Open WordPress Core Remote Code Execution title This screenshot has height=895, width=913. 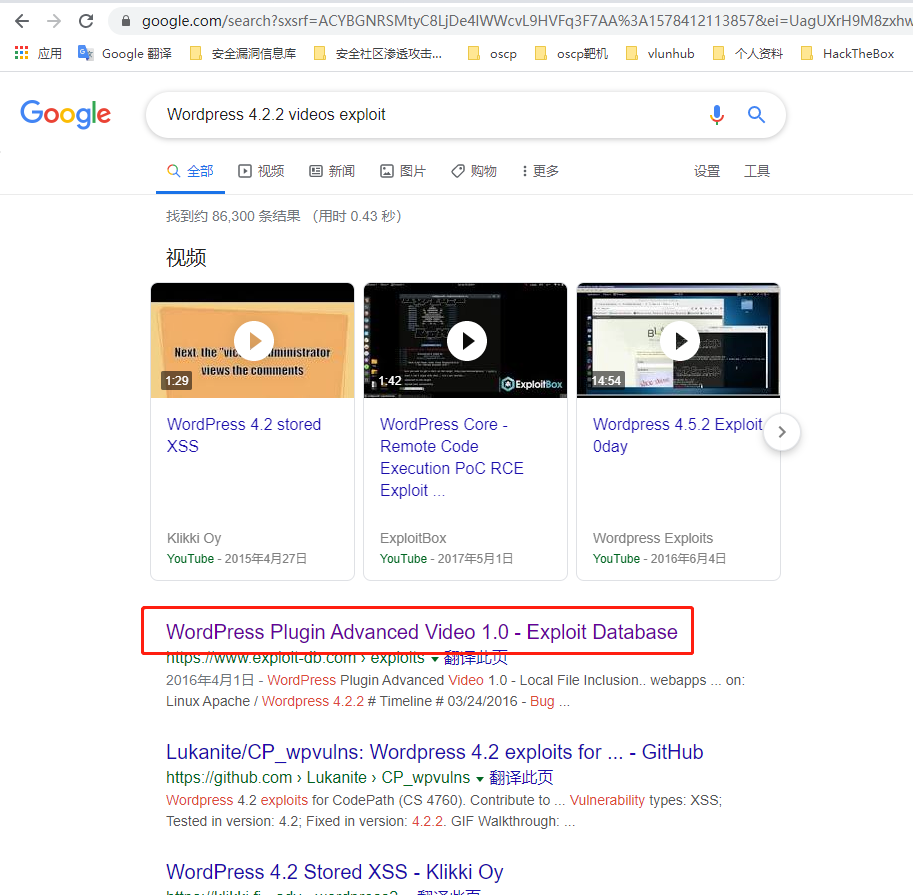coord(452,457)
